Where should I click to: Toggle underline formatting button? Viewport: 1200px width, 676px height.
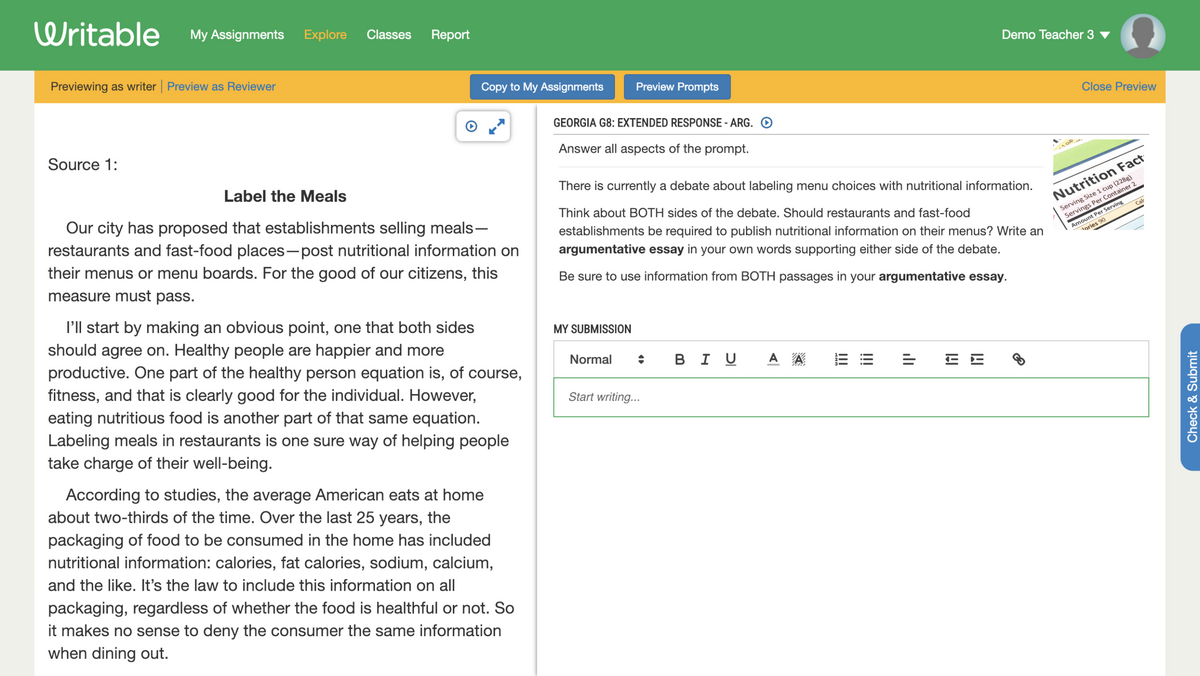coord(731,359)
